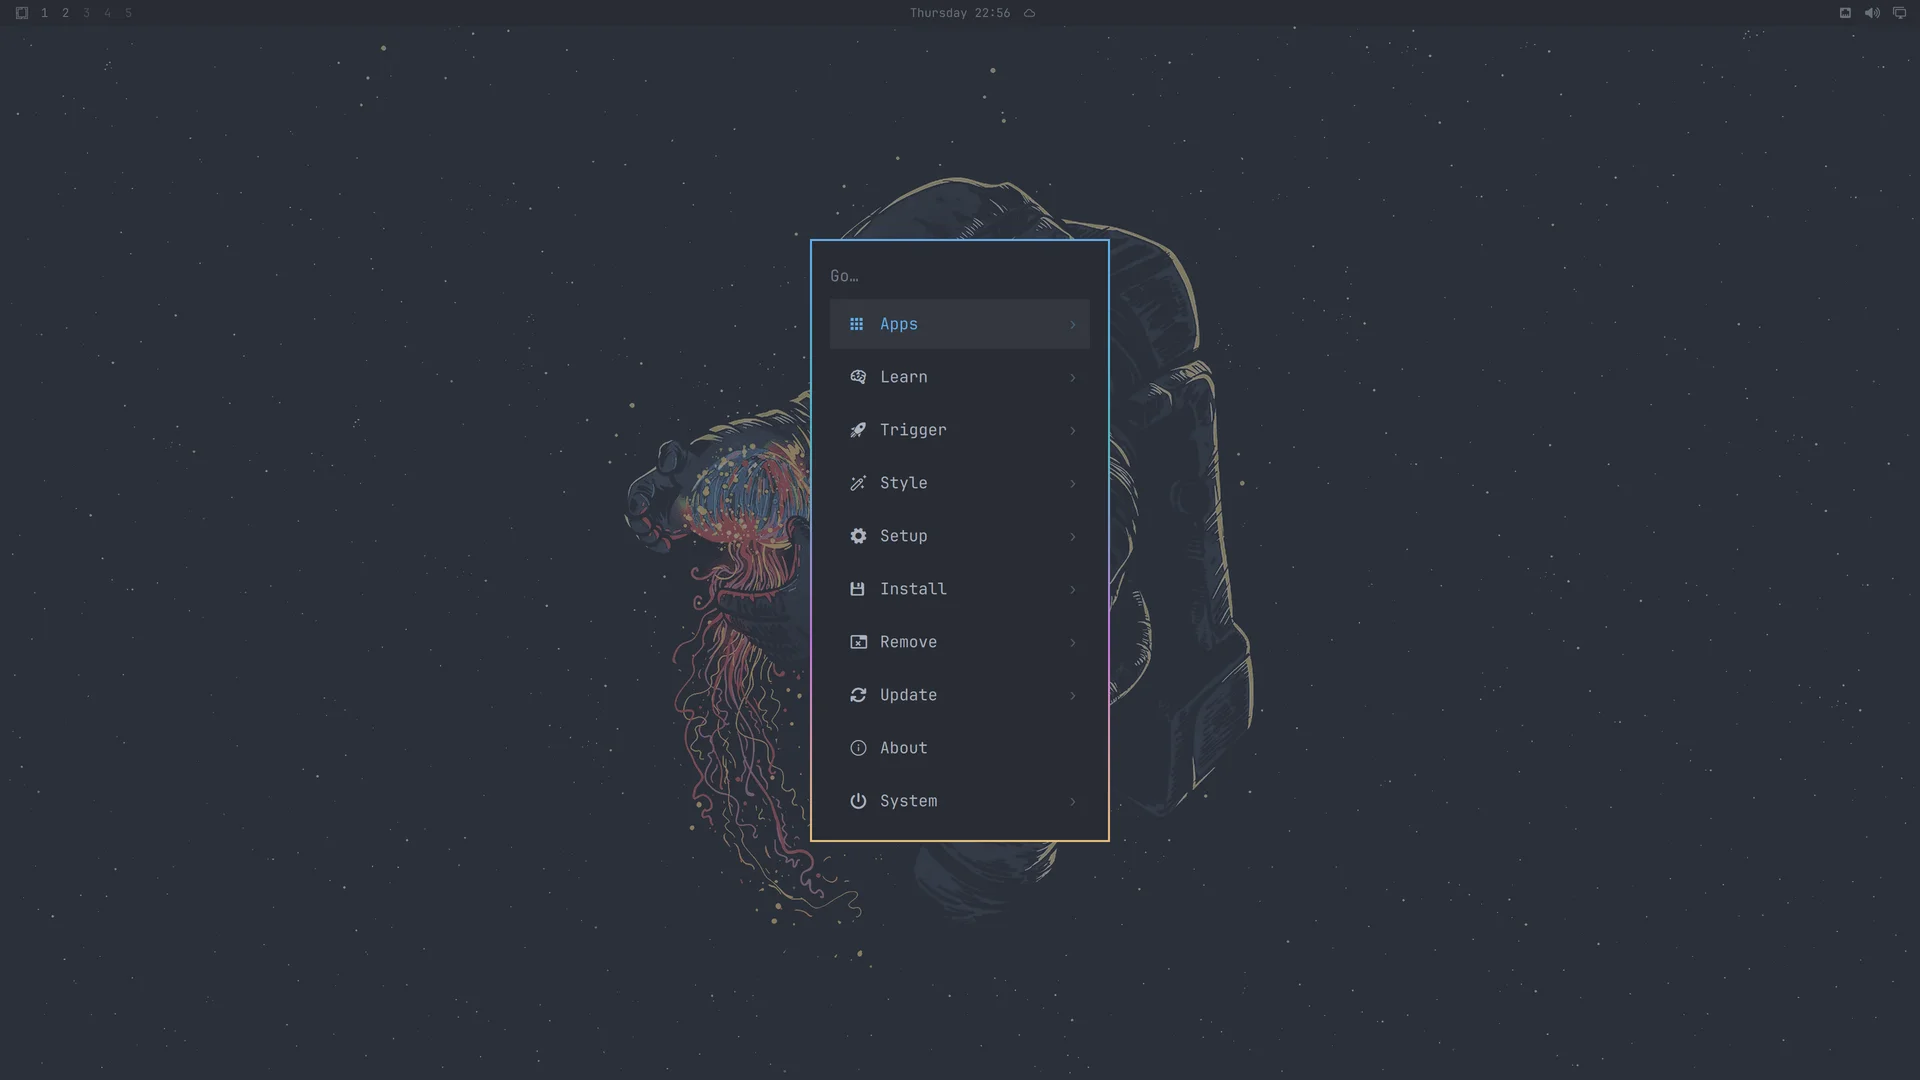Click the Apps grid icon
The width and height of the screenshot is (1920, 1080).
[x=856, y=324]
